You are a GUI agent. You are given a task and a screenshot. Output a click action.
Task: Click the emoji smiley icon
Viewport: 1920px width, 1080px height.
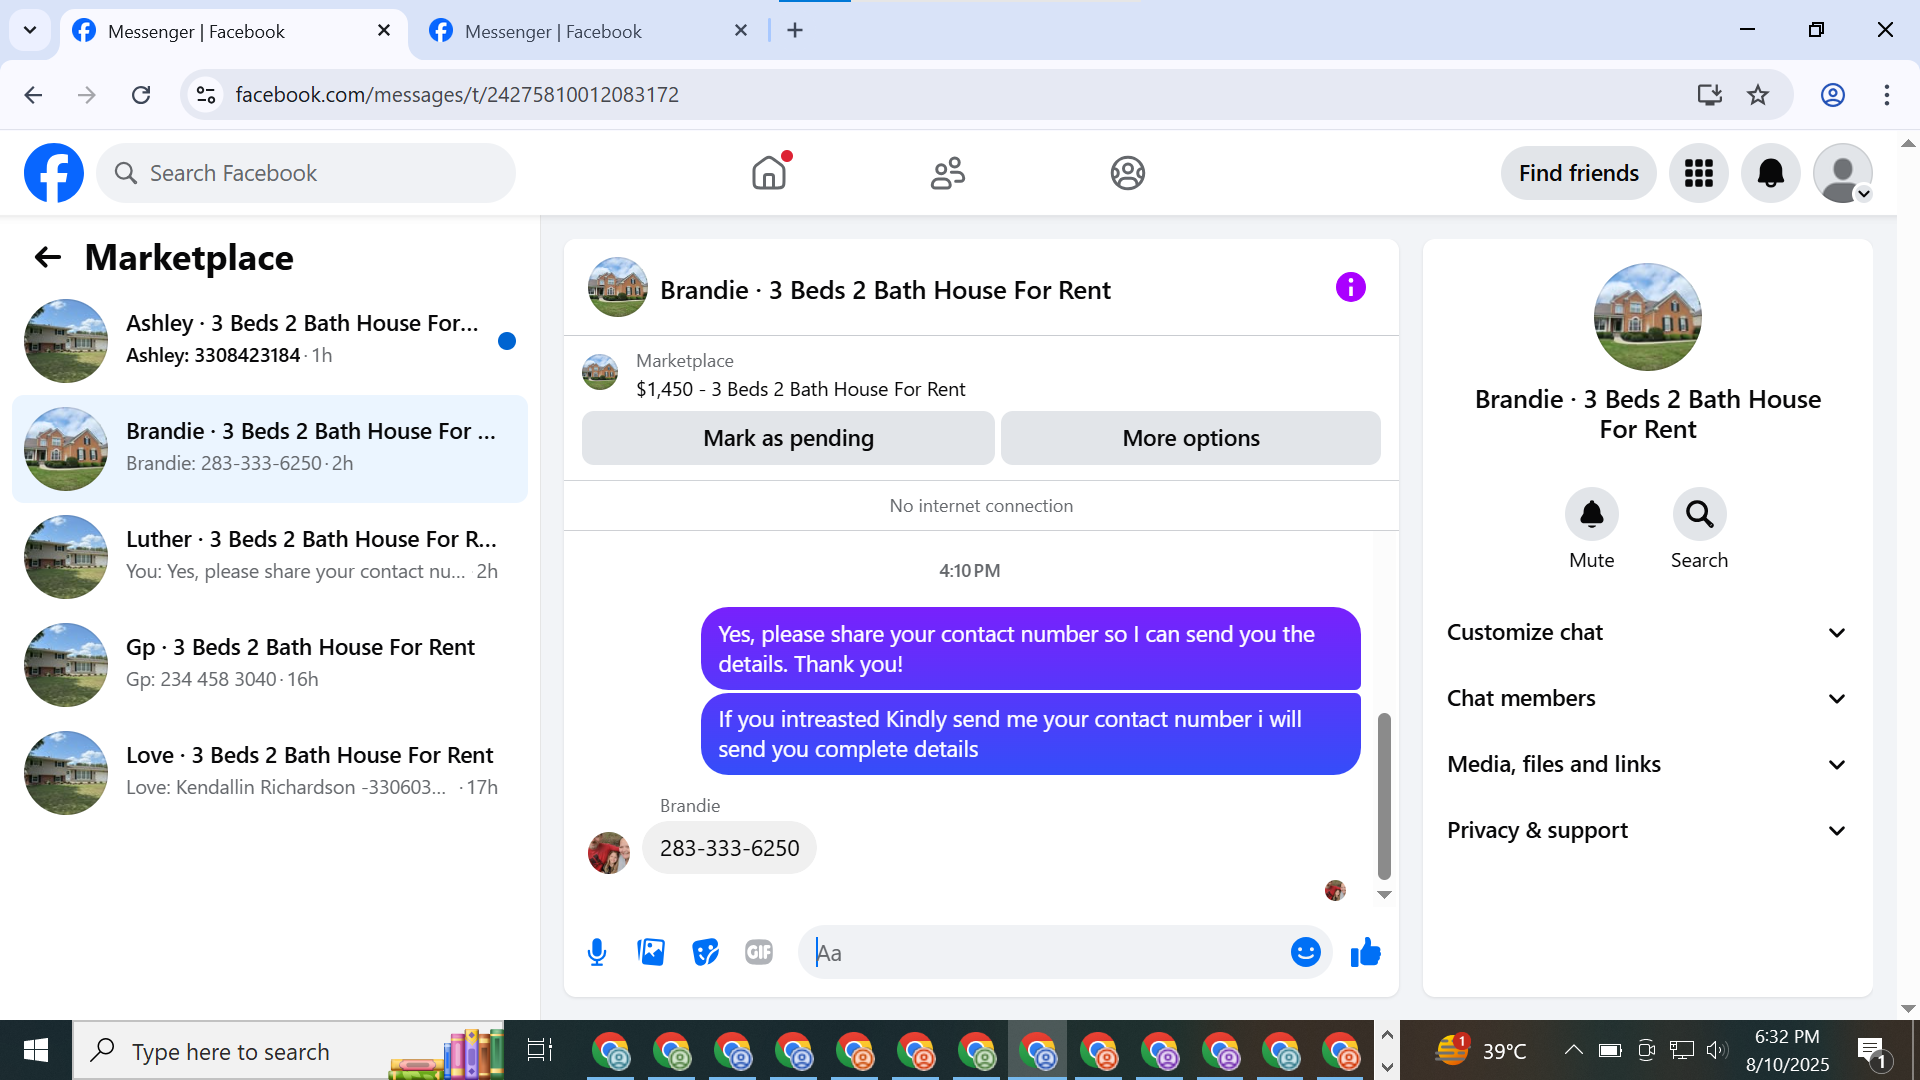(1305, 953)
